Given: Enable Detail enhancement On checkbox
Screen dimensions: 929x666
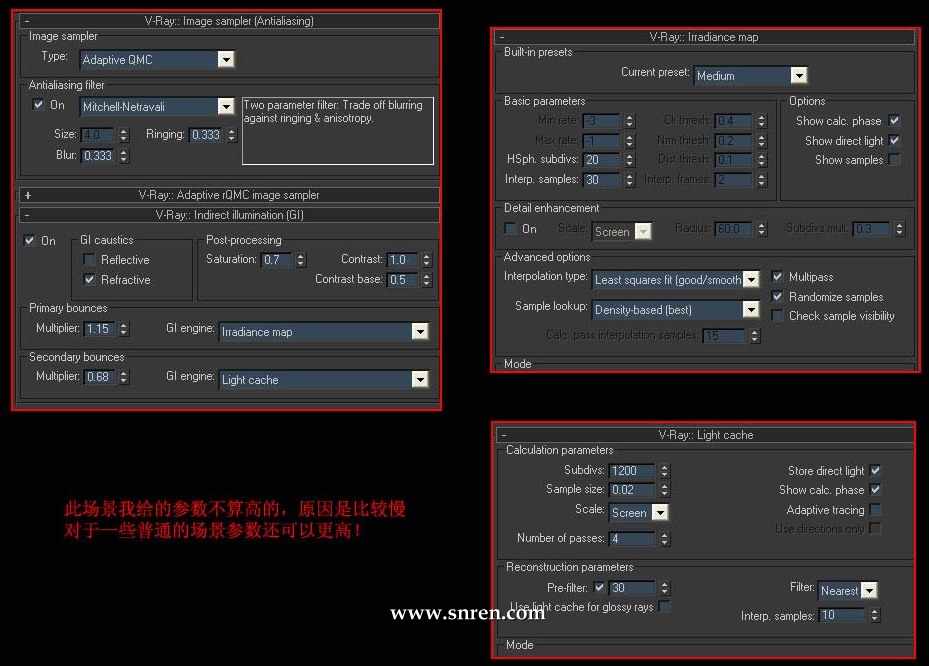Looking at the screenshot, I should click(510, 228).
